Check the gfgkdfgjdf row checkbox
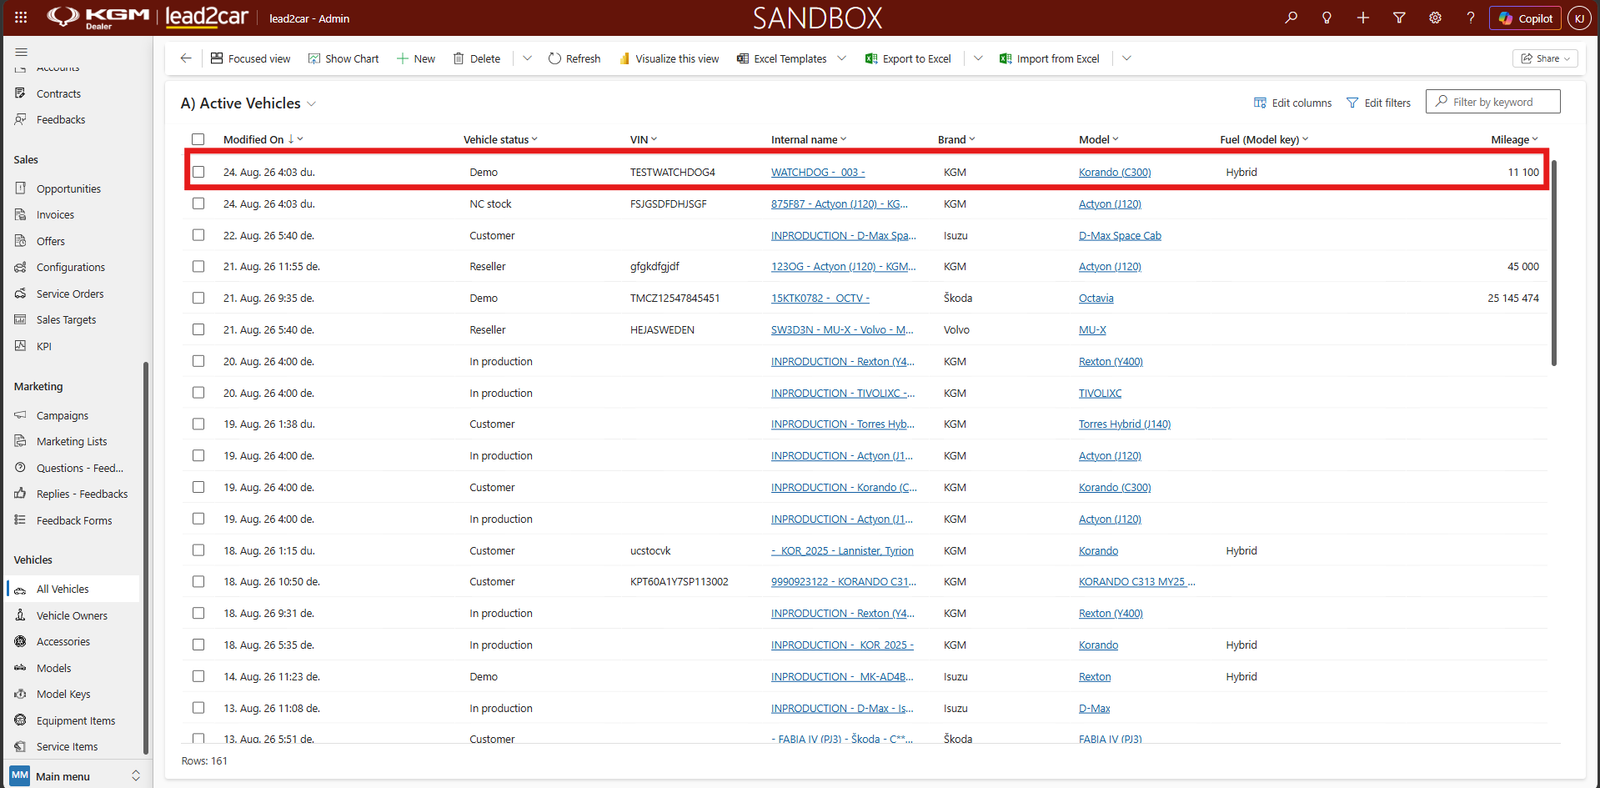The height and width of the screenshot is (788, 1600). click(x=198, y=267)
